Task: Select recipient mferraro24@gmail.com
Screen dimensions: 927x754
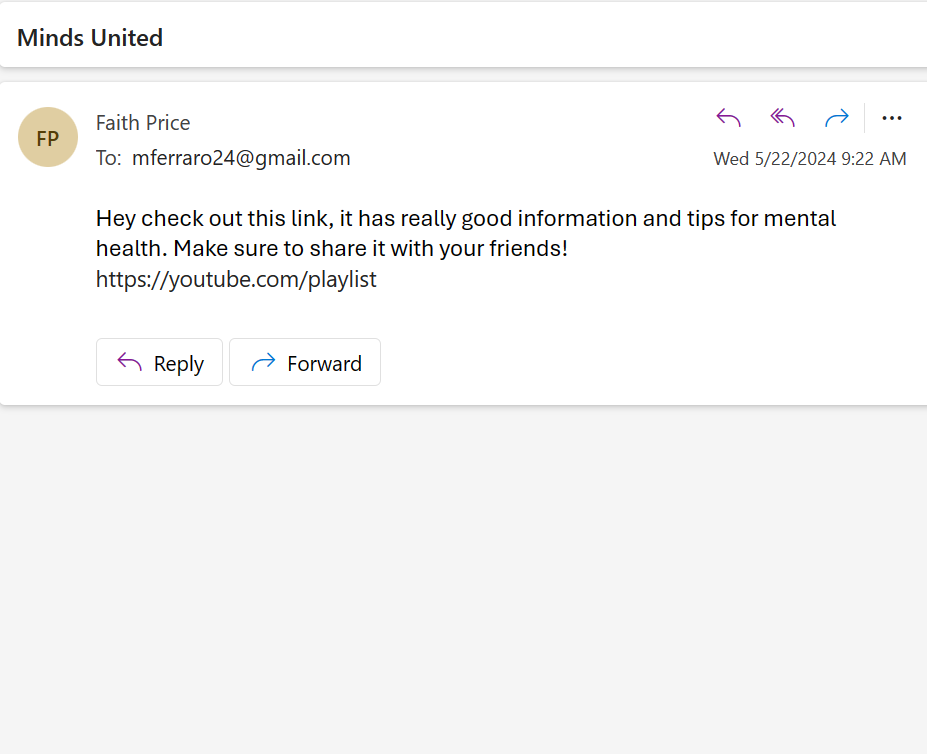Action: click(241, 158)
